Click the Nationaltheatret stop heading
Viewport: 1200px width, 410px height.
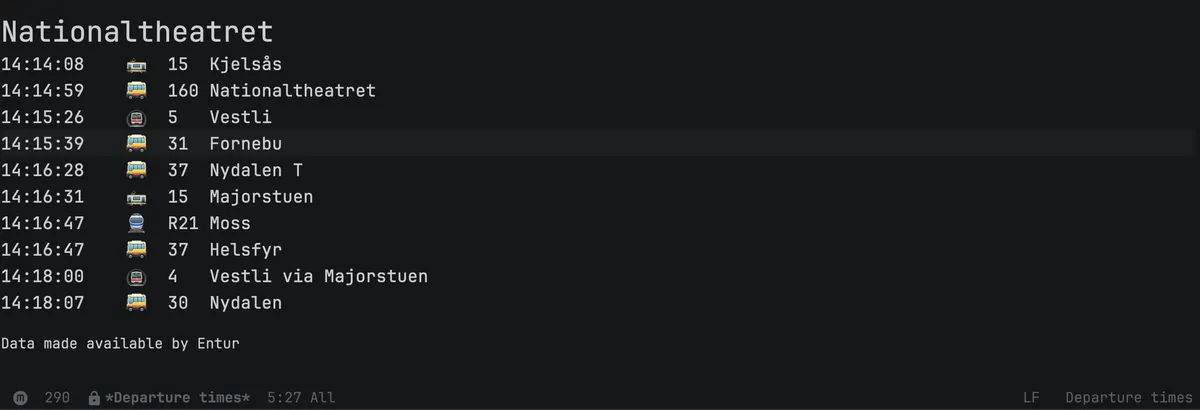pyautogui.click(x=137, y=32)
